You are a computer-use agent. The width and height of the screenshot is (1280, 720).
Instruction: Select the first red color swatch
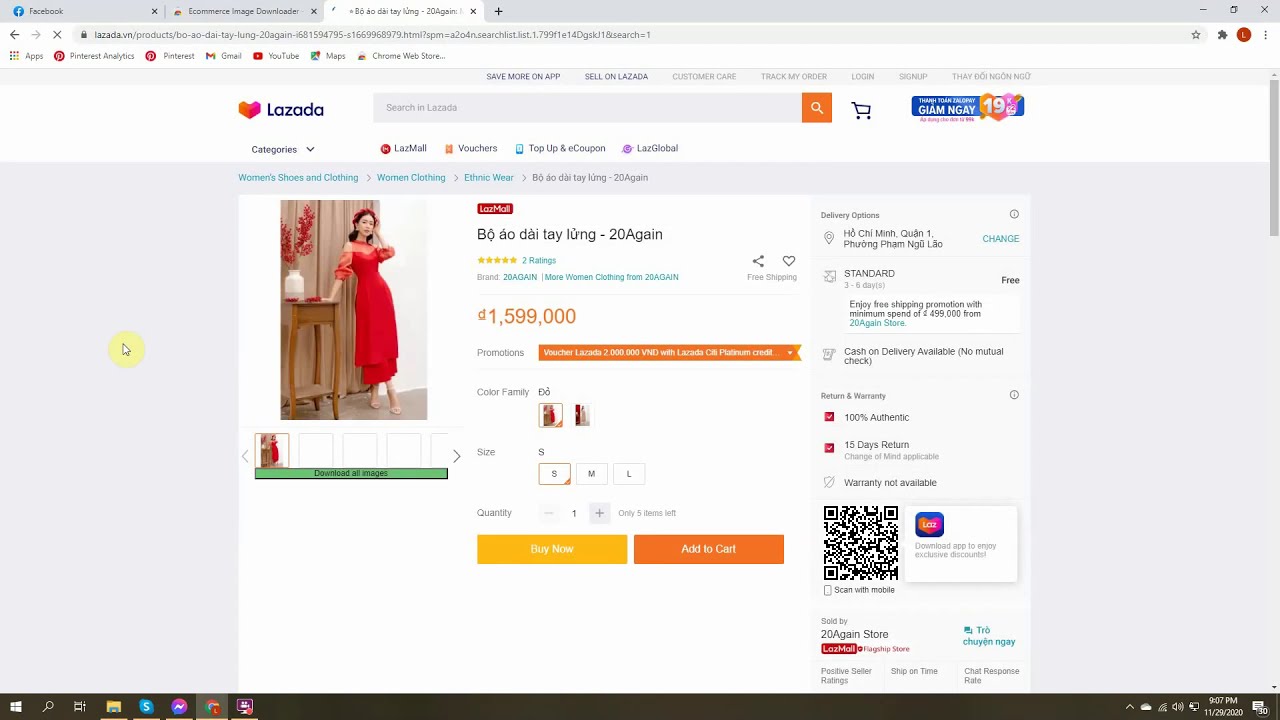point(551,415)
